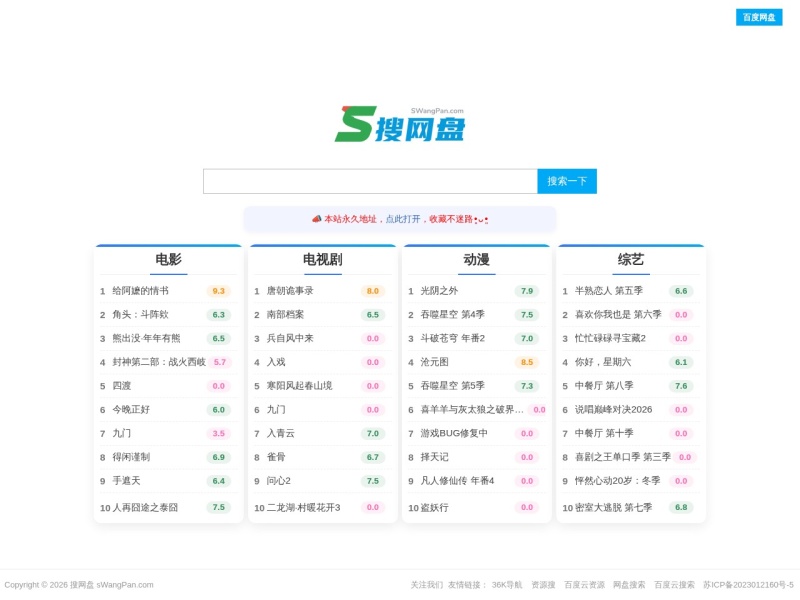Viewport: 800px width, 600px height.
Task: Open variety show 忙忙碌碌寻宝藏2
Action: (x=610, y=338)
